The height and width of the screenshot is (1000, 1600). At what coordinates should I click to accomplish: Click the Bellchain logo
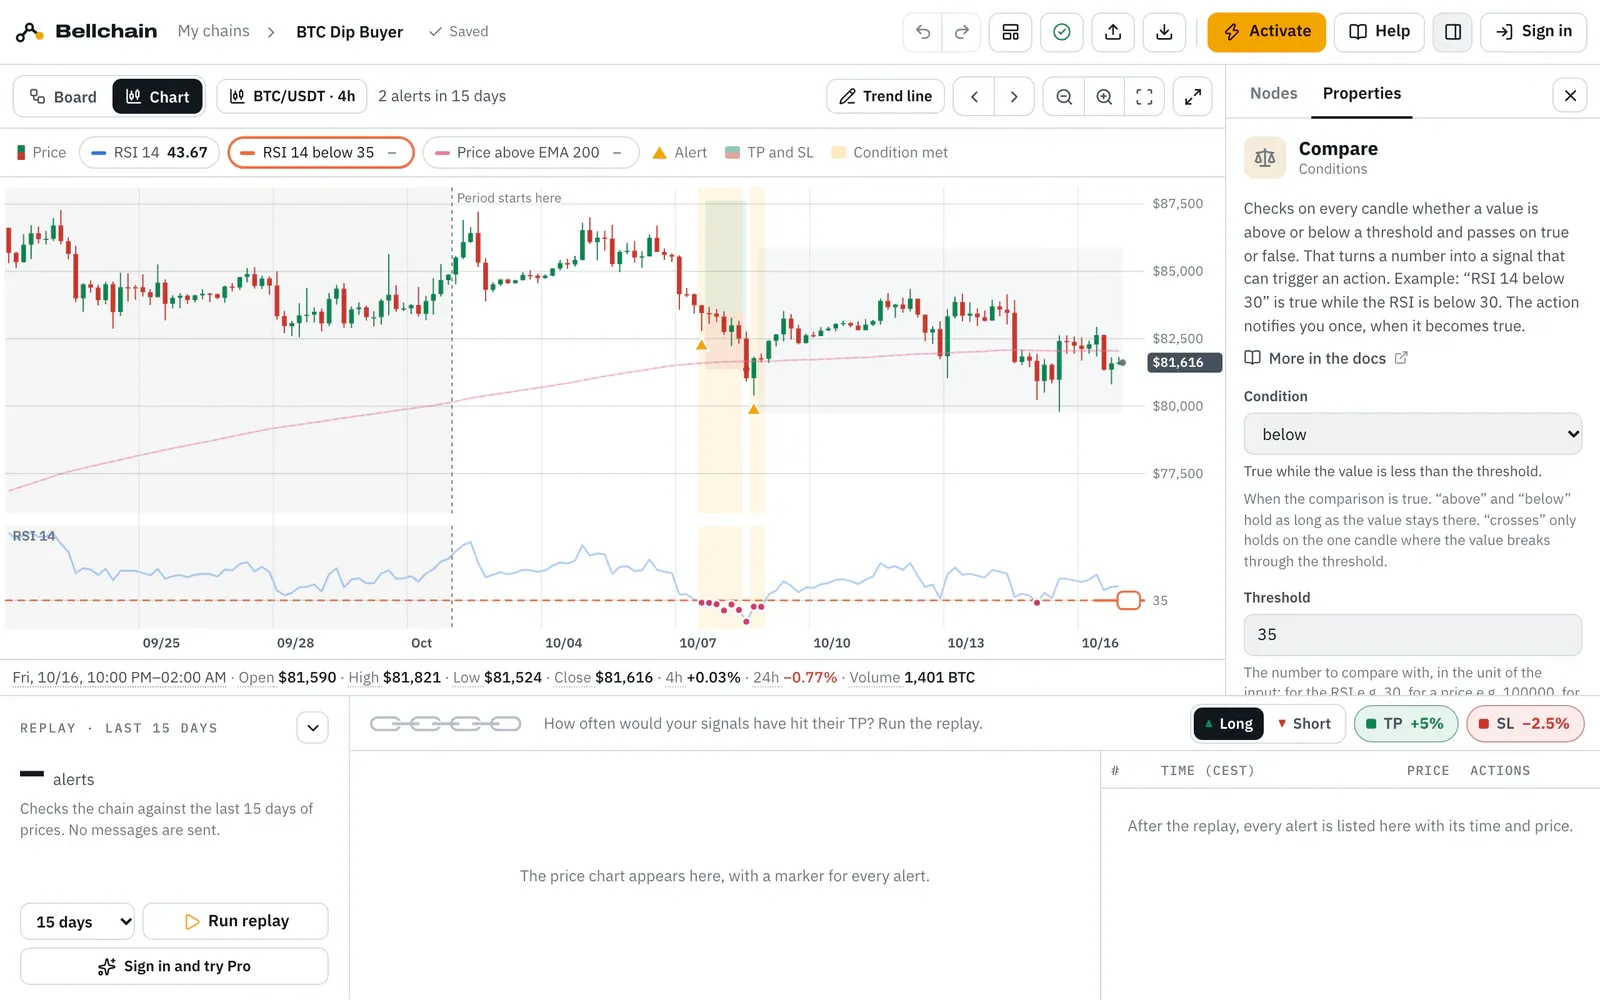(x=87, y=32)
